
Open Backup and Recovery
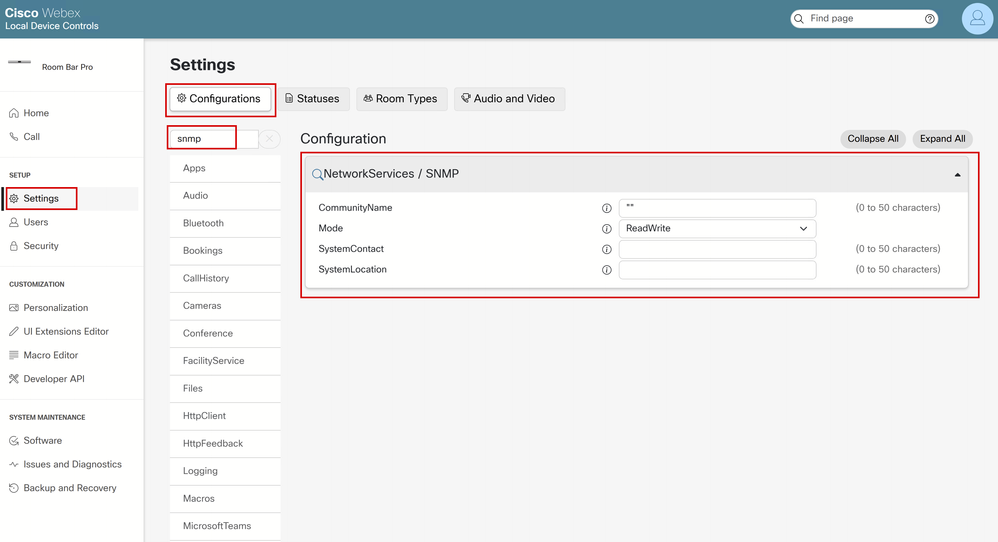[71, 488]
